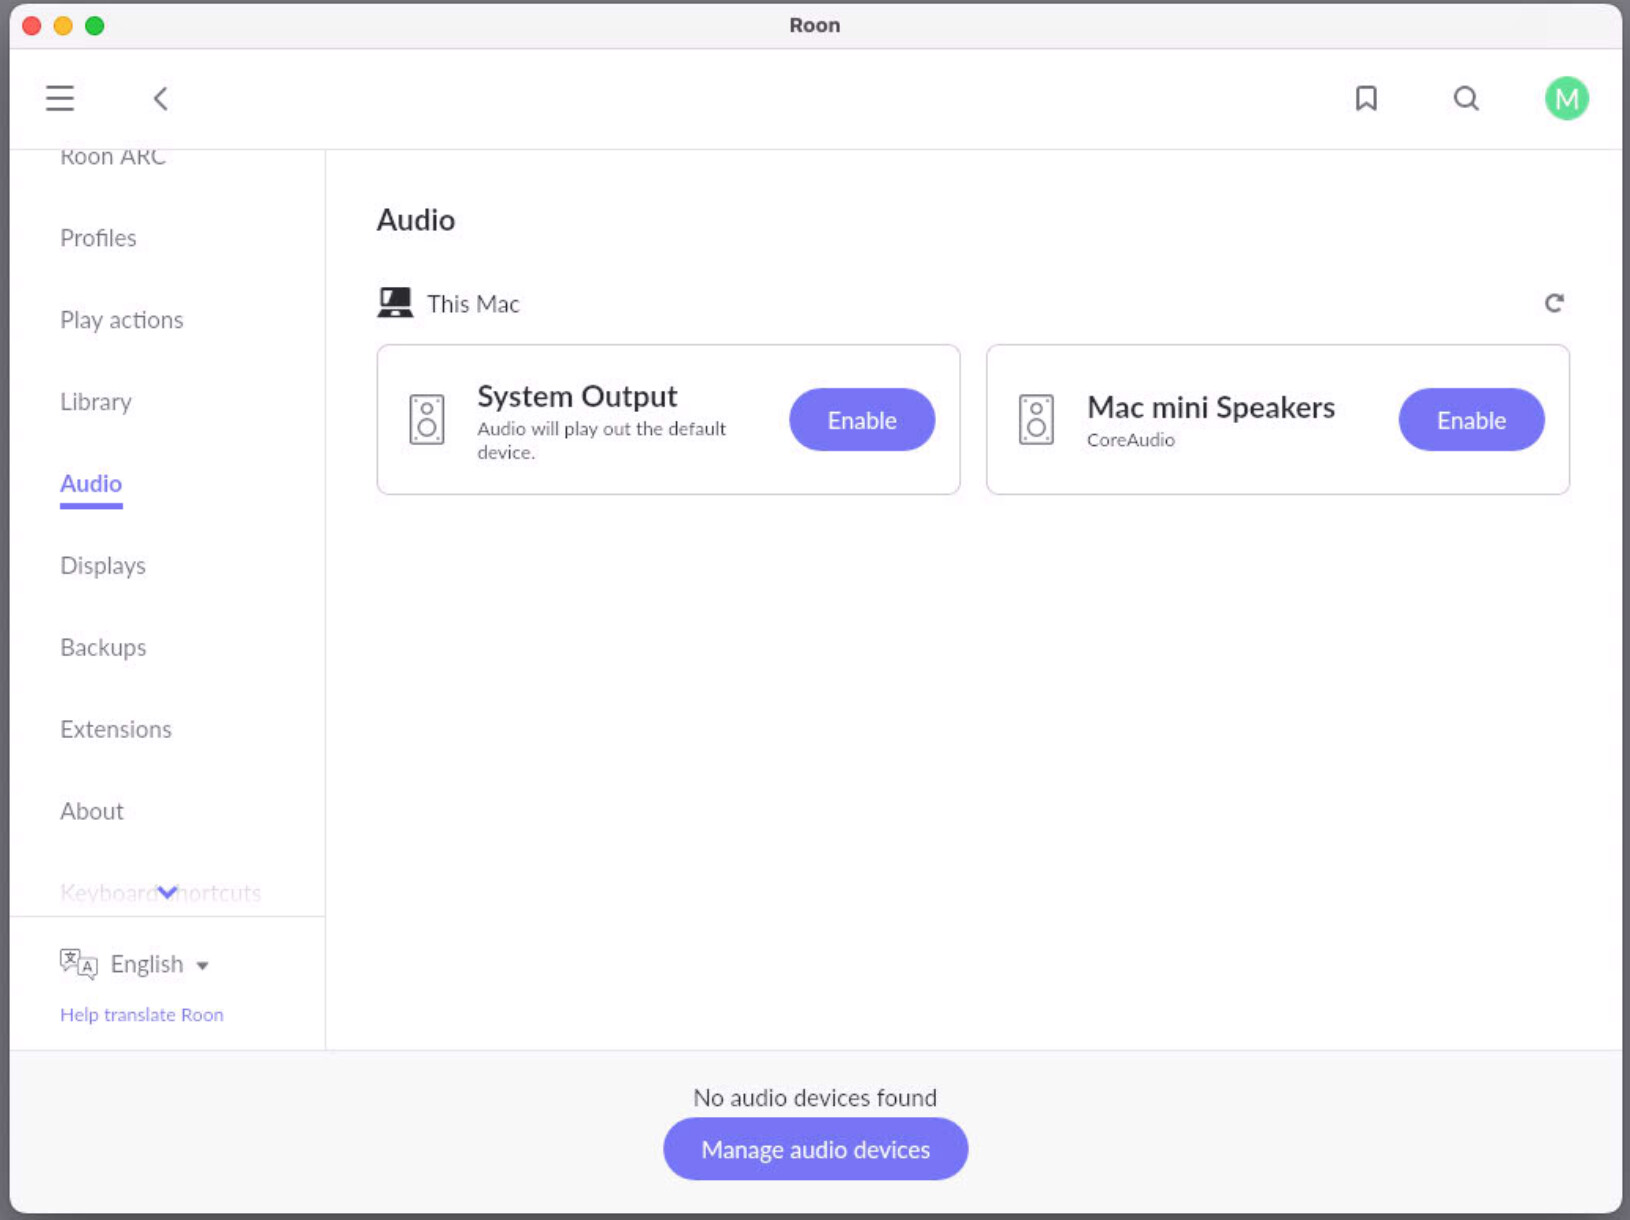Click the System Output speaker icon
The width and height of the screenshot is (1630, 1220).
(x=427, y=419)
